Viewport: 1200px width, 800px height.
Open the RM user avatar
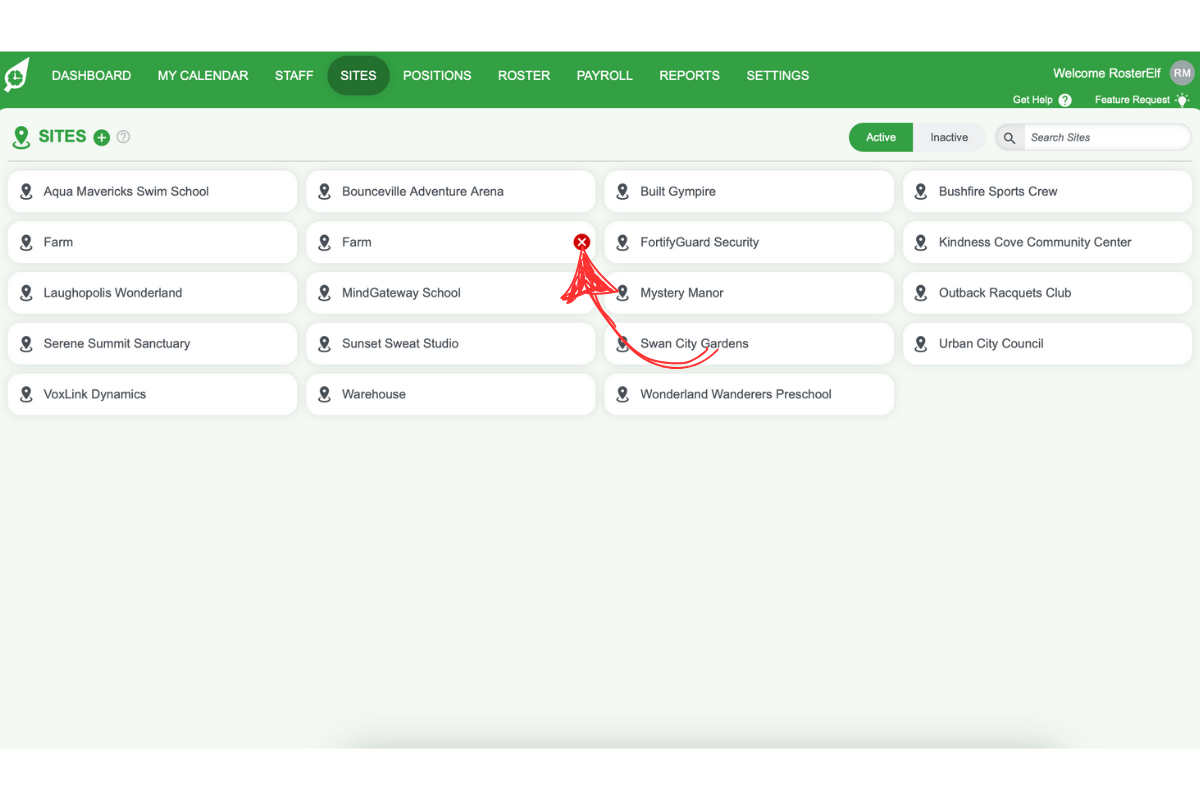pos(1182,73)
